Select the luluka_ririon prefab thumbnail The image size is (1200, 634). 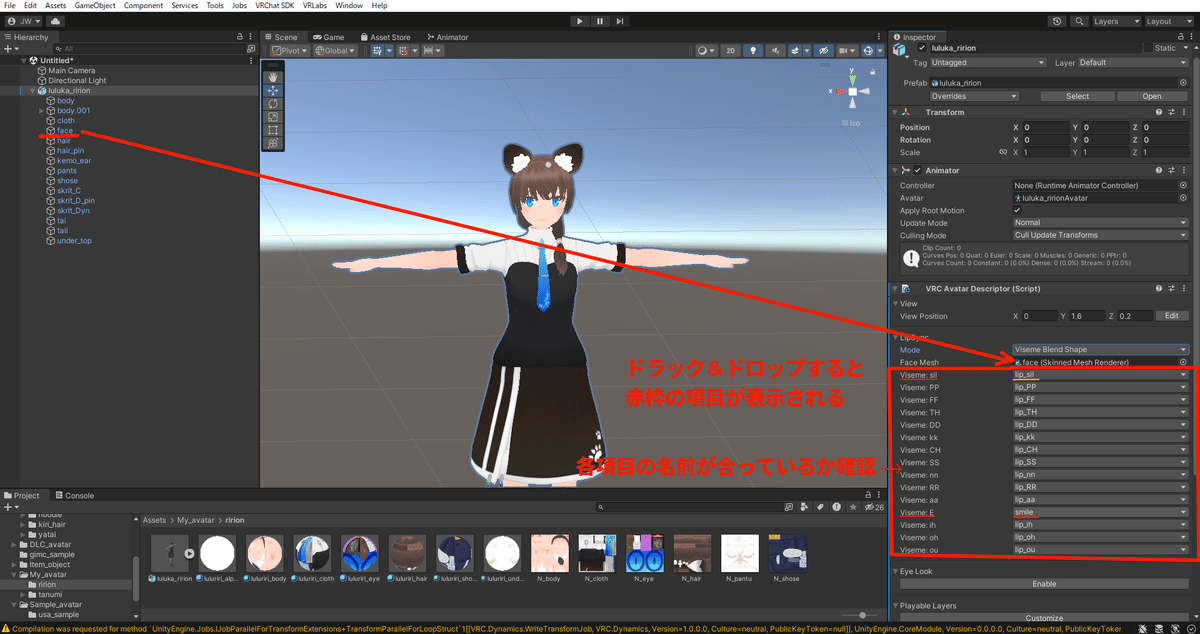[169, 552]
